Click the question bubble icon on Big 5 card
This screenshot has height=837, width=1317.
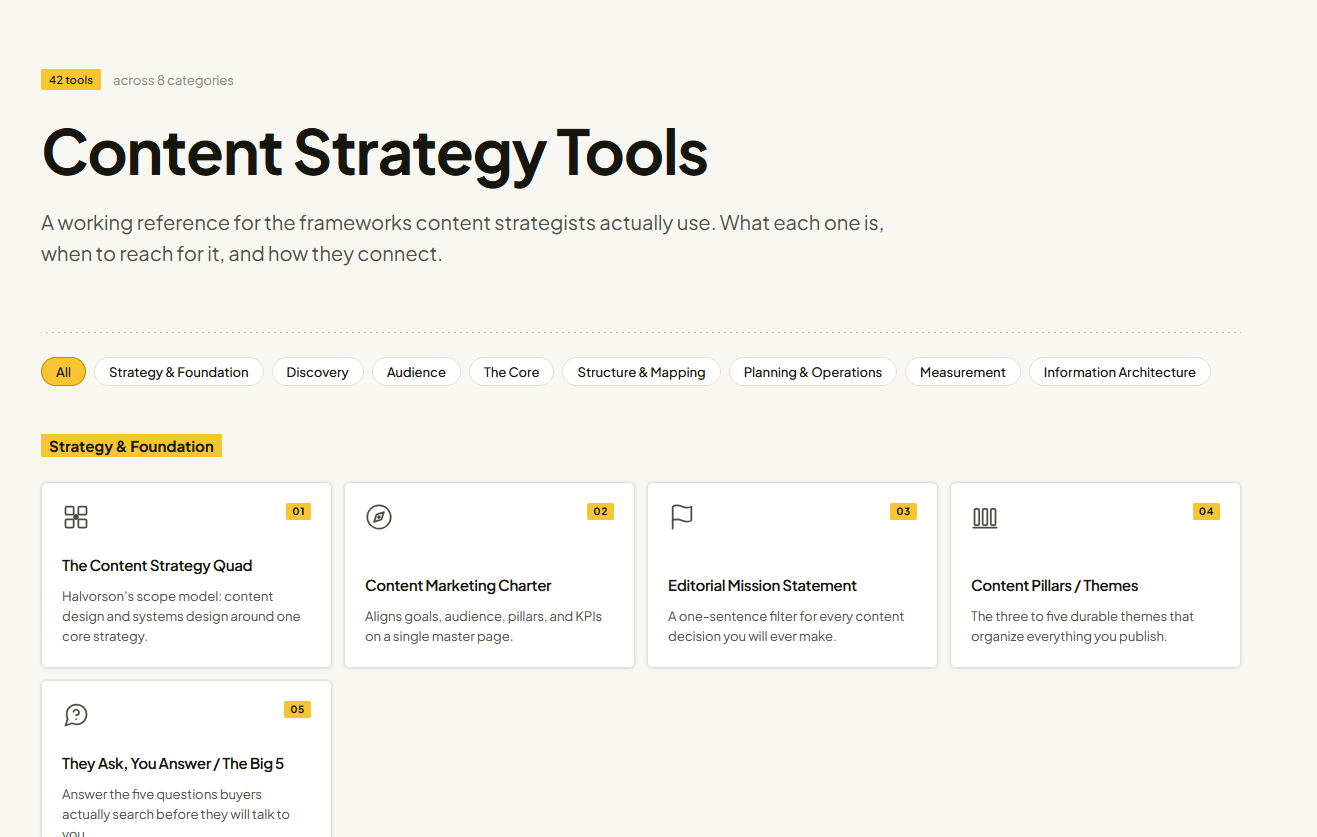[x=76, y=715]
